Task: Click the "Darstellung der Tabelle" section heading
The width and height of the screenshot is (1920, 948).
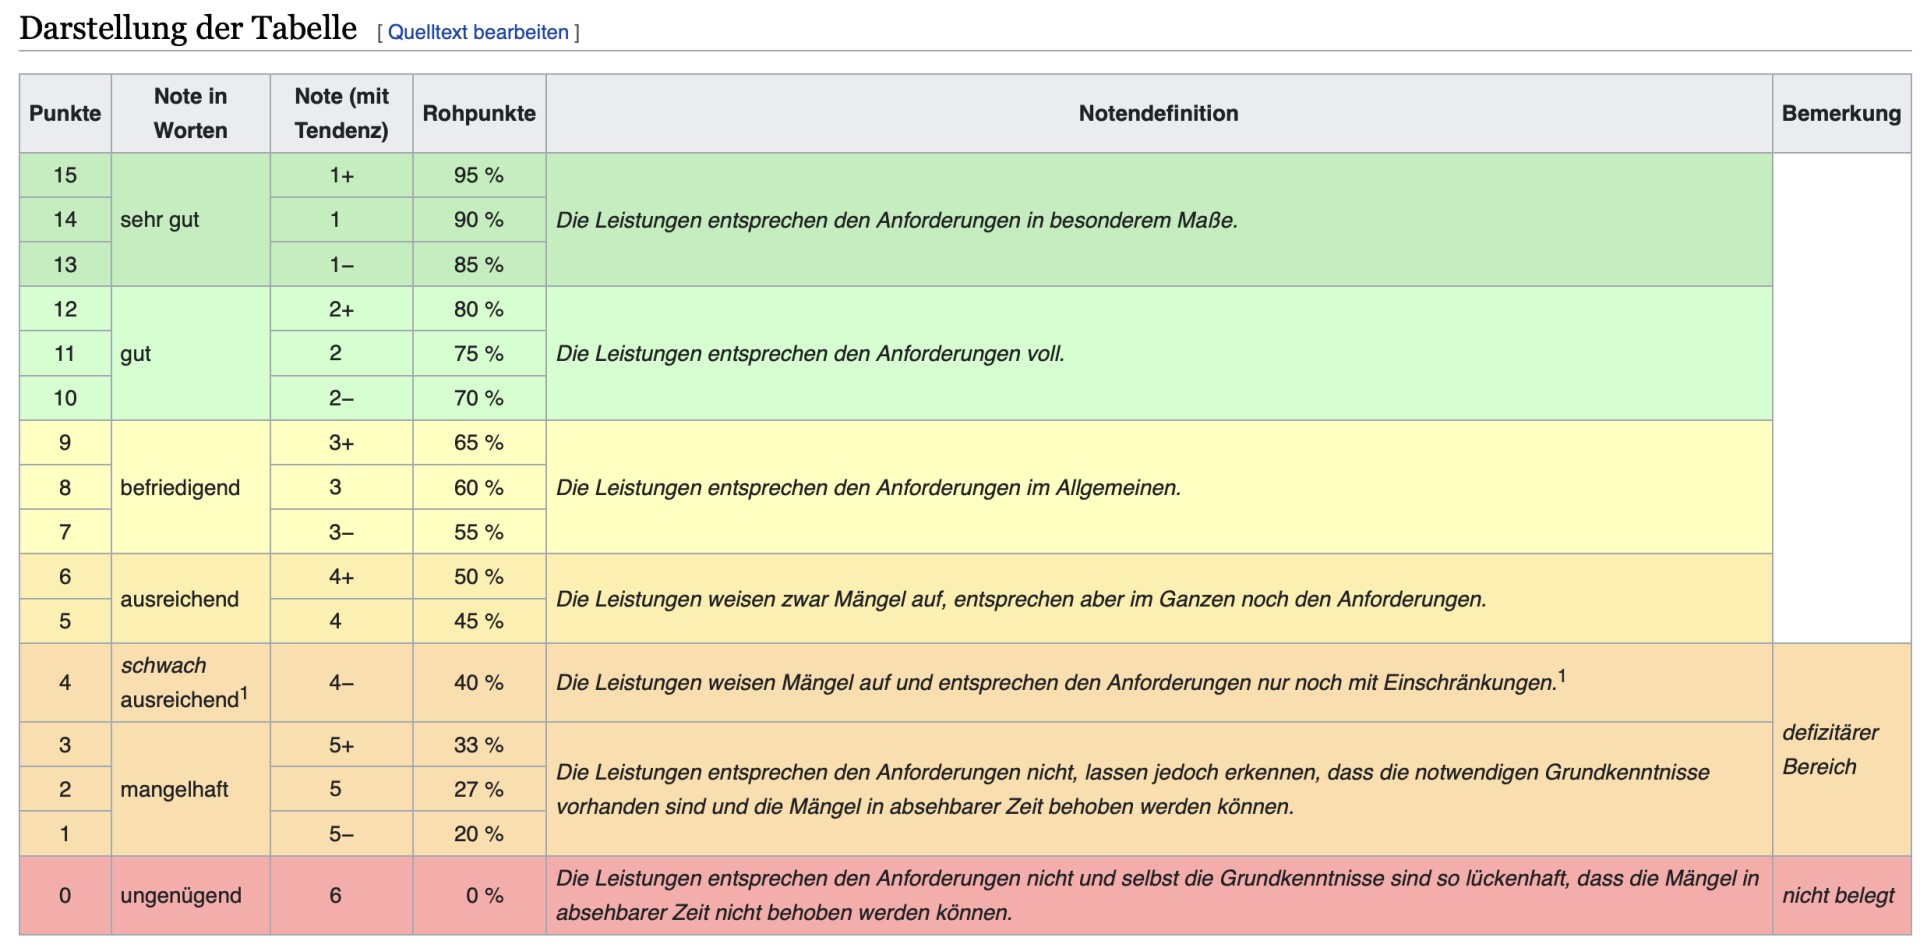Action: 188,28
